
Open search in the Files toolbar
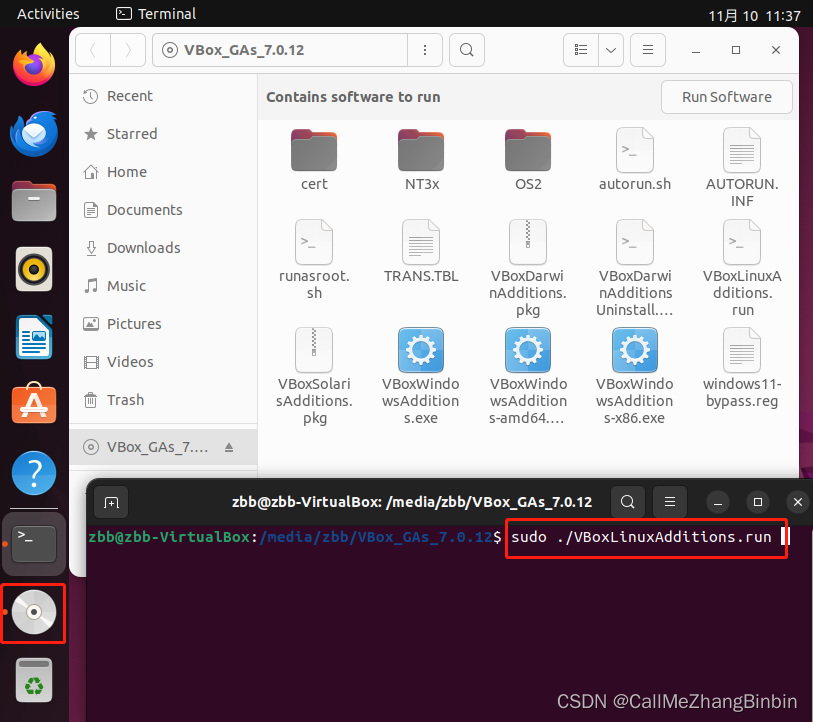coord(466,50)
